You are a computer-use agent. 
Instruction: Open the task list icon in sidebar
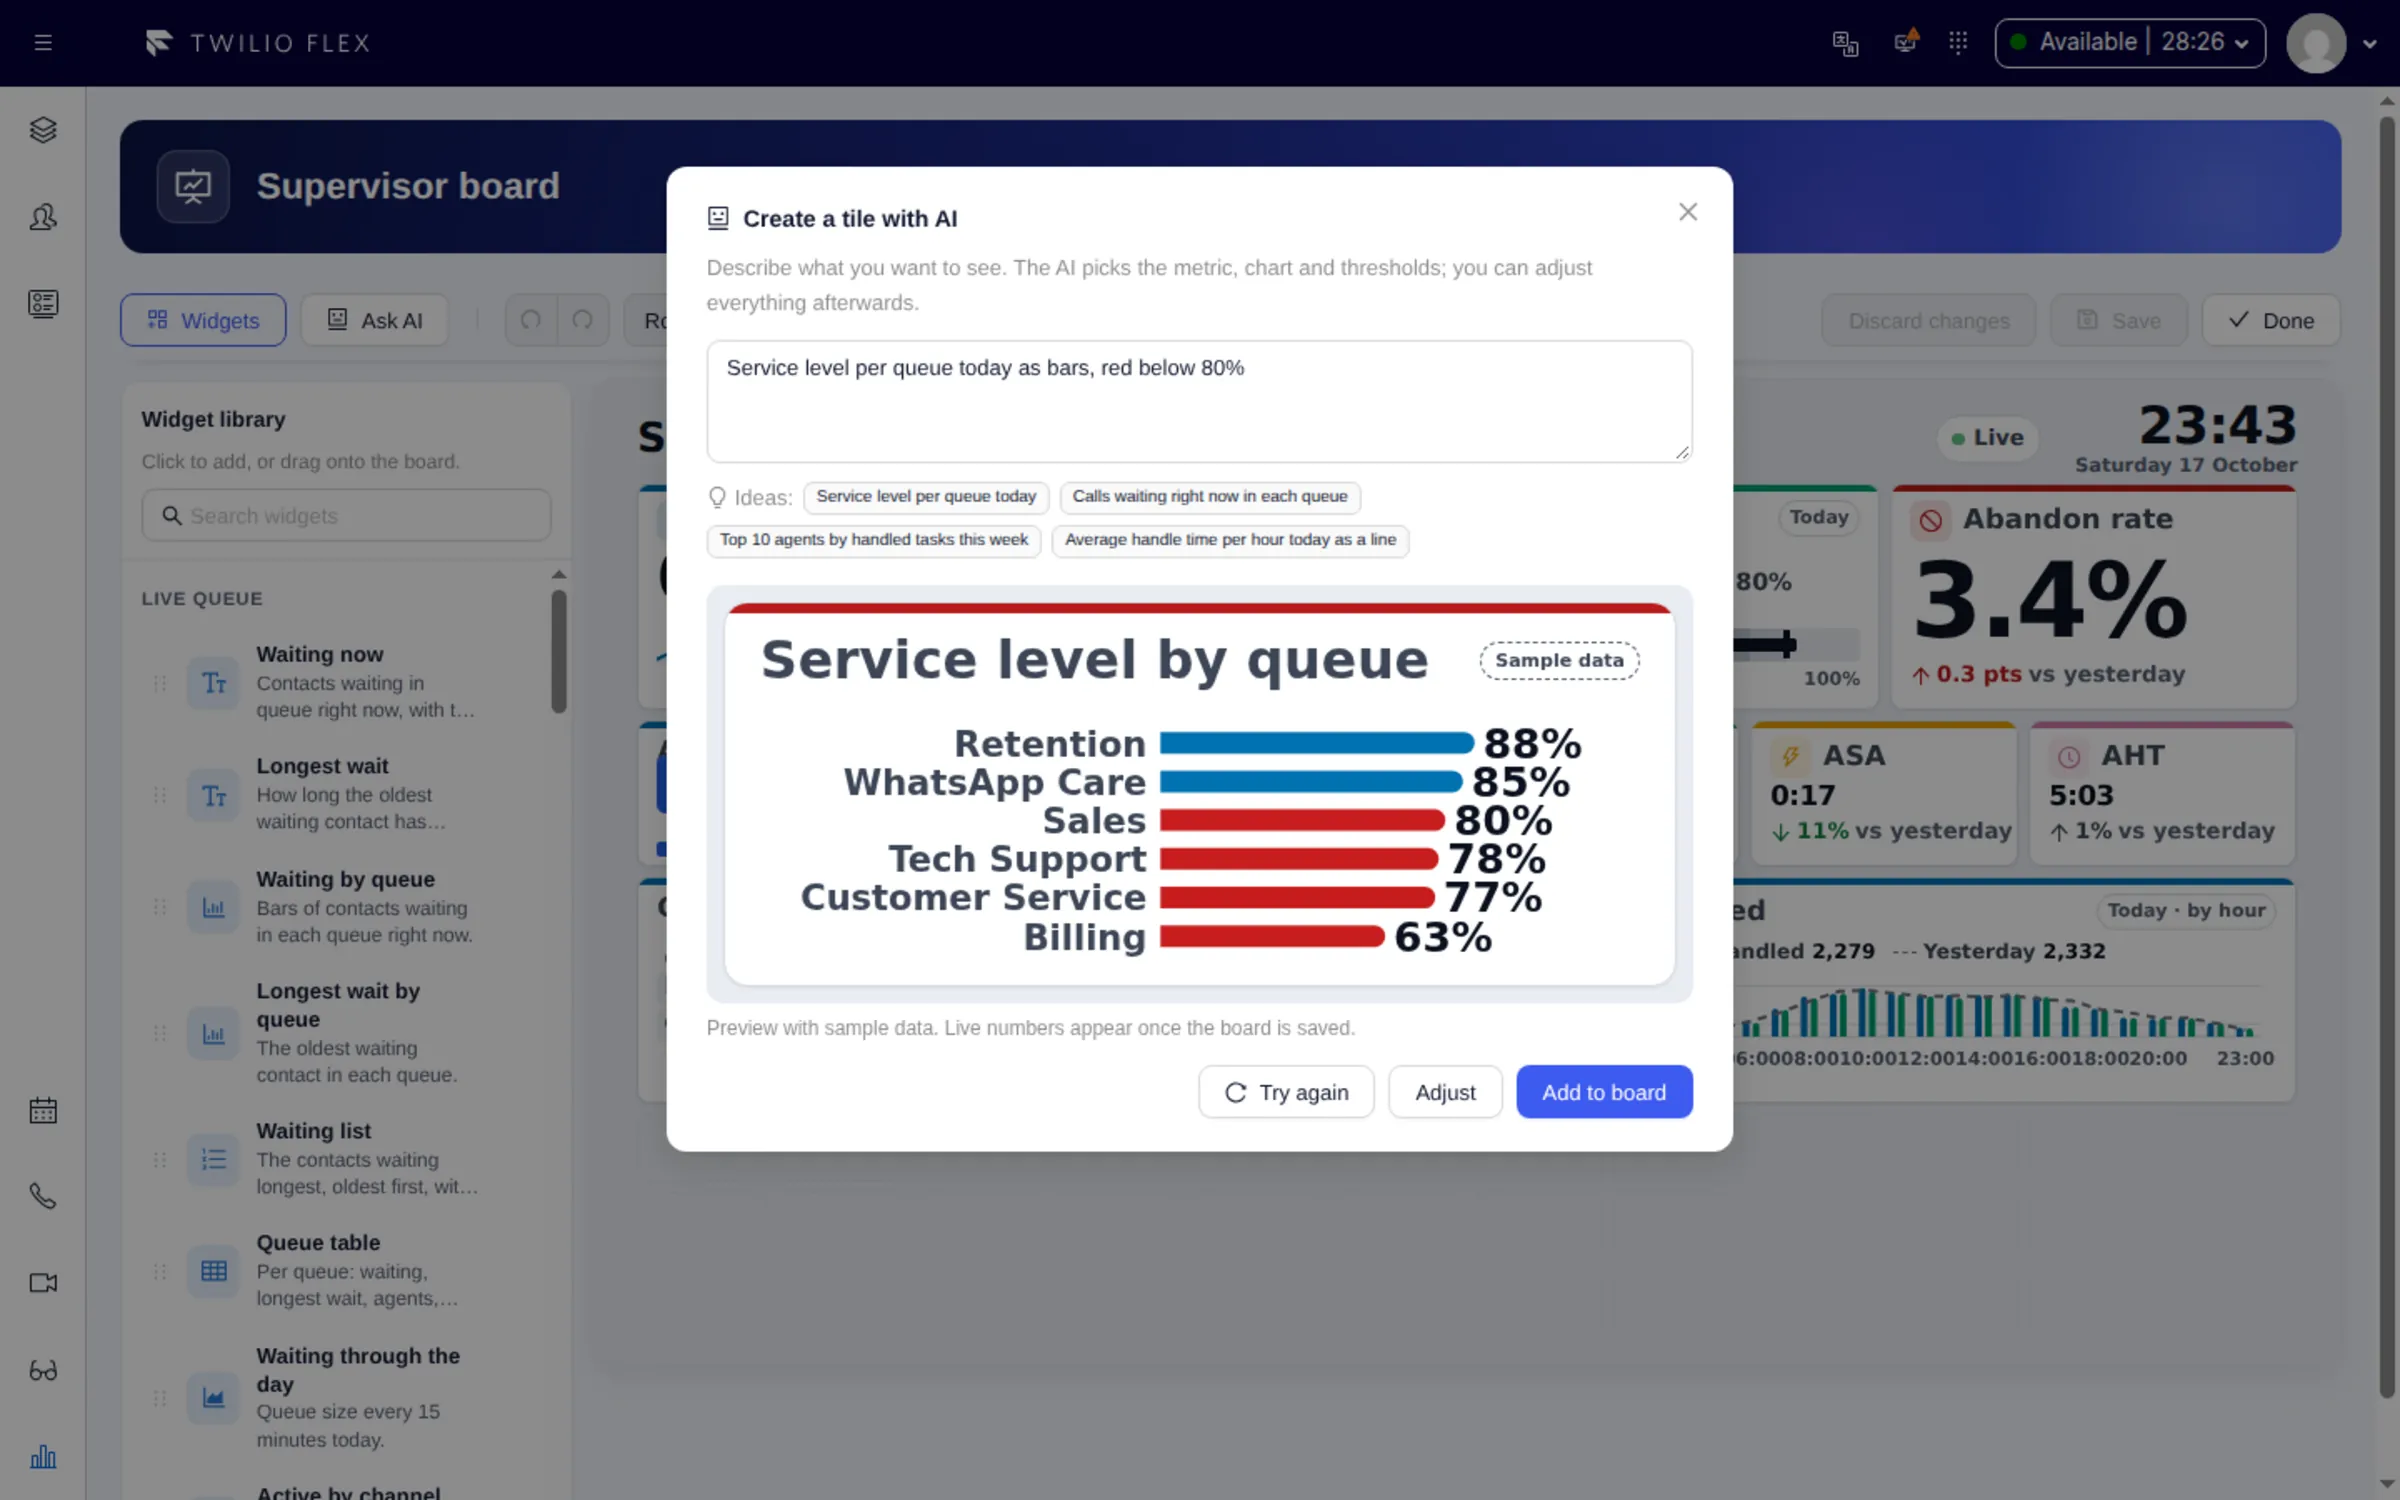[43, 304]
